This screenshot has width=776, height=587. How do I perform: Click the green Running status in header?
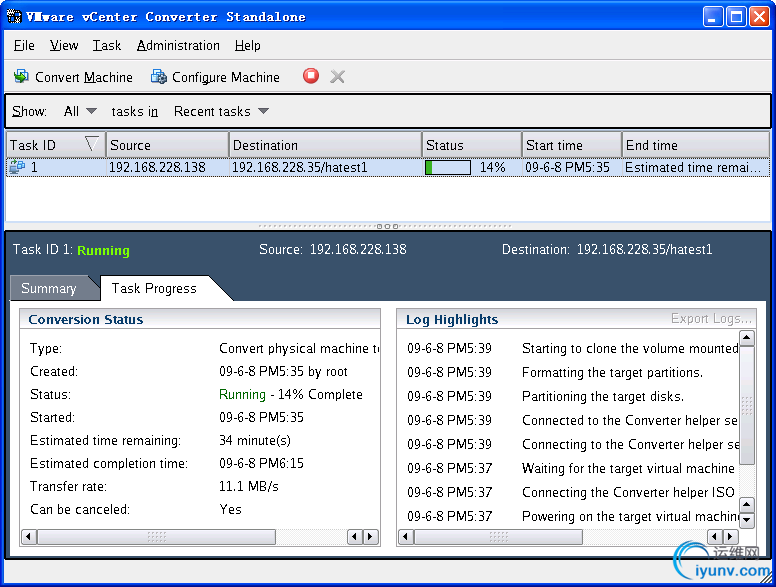point(103,250)
